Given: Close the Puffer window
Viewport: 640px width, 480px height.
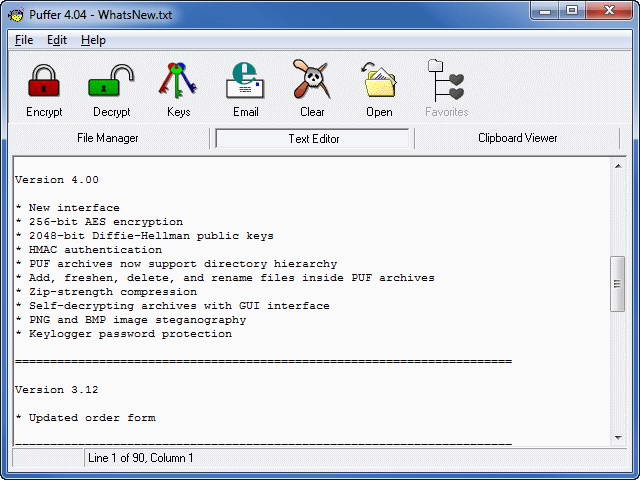Looking at the screenshot, I should (609, 11).
